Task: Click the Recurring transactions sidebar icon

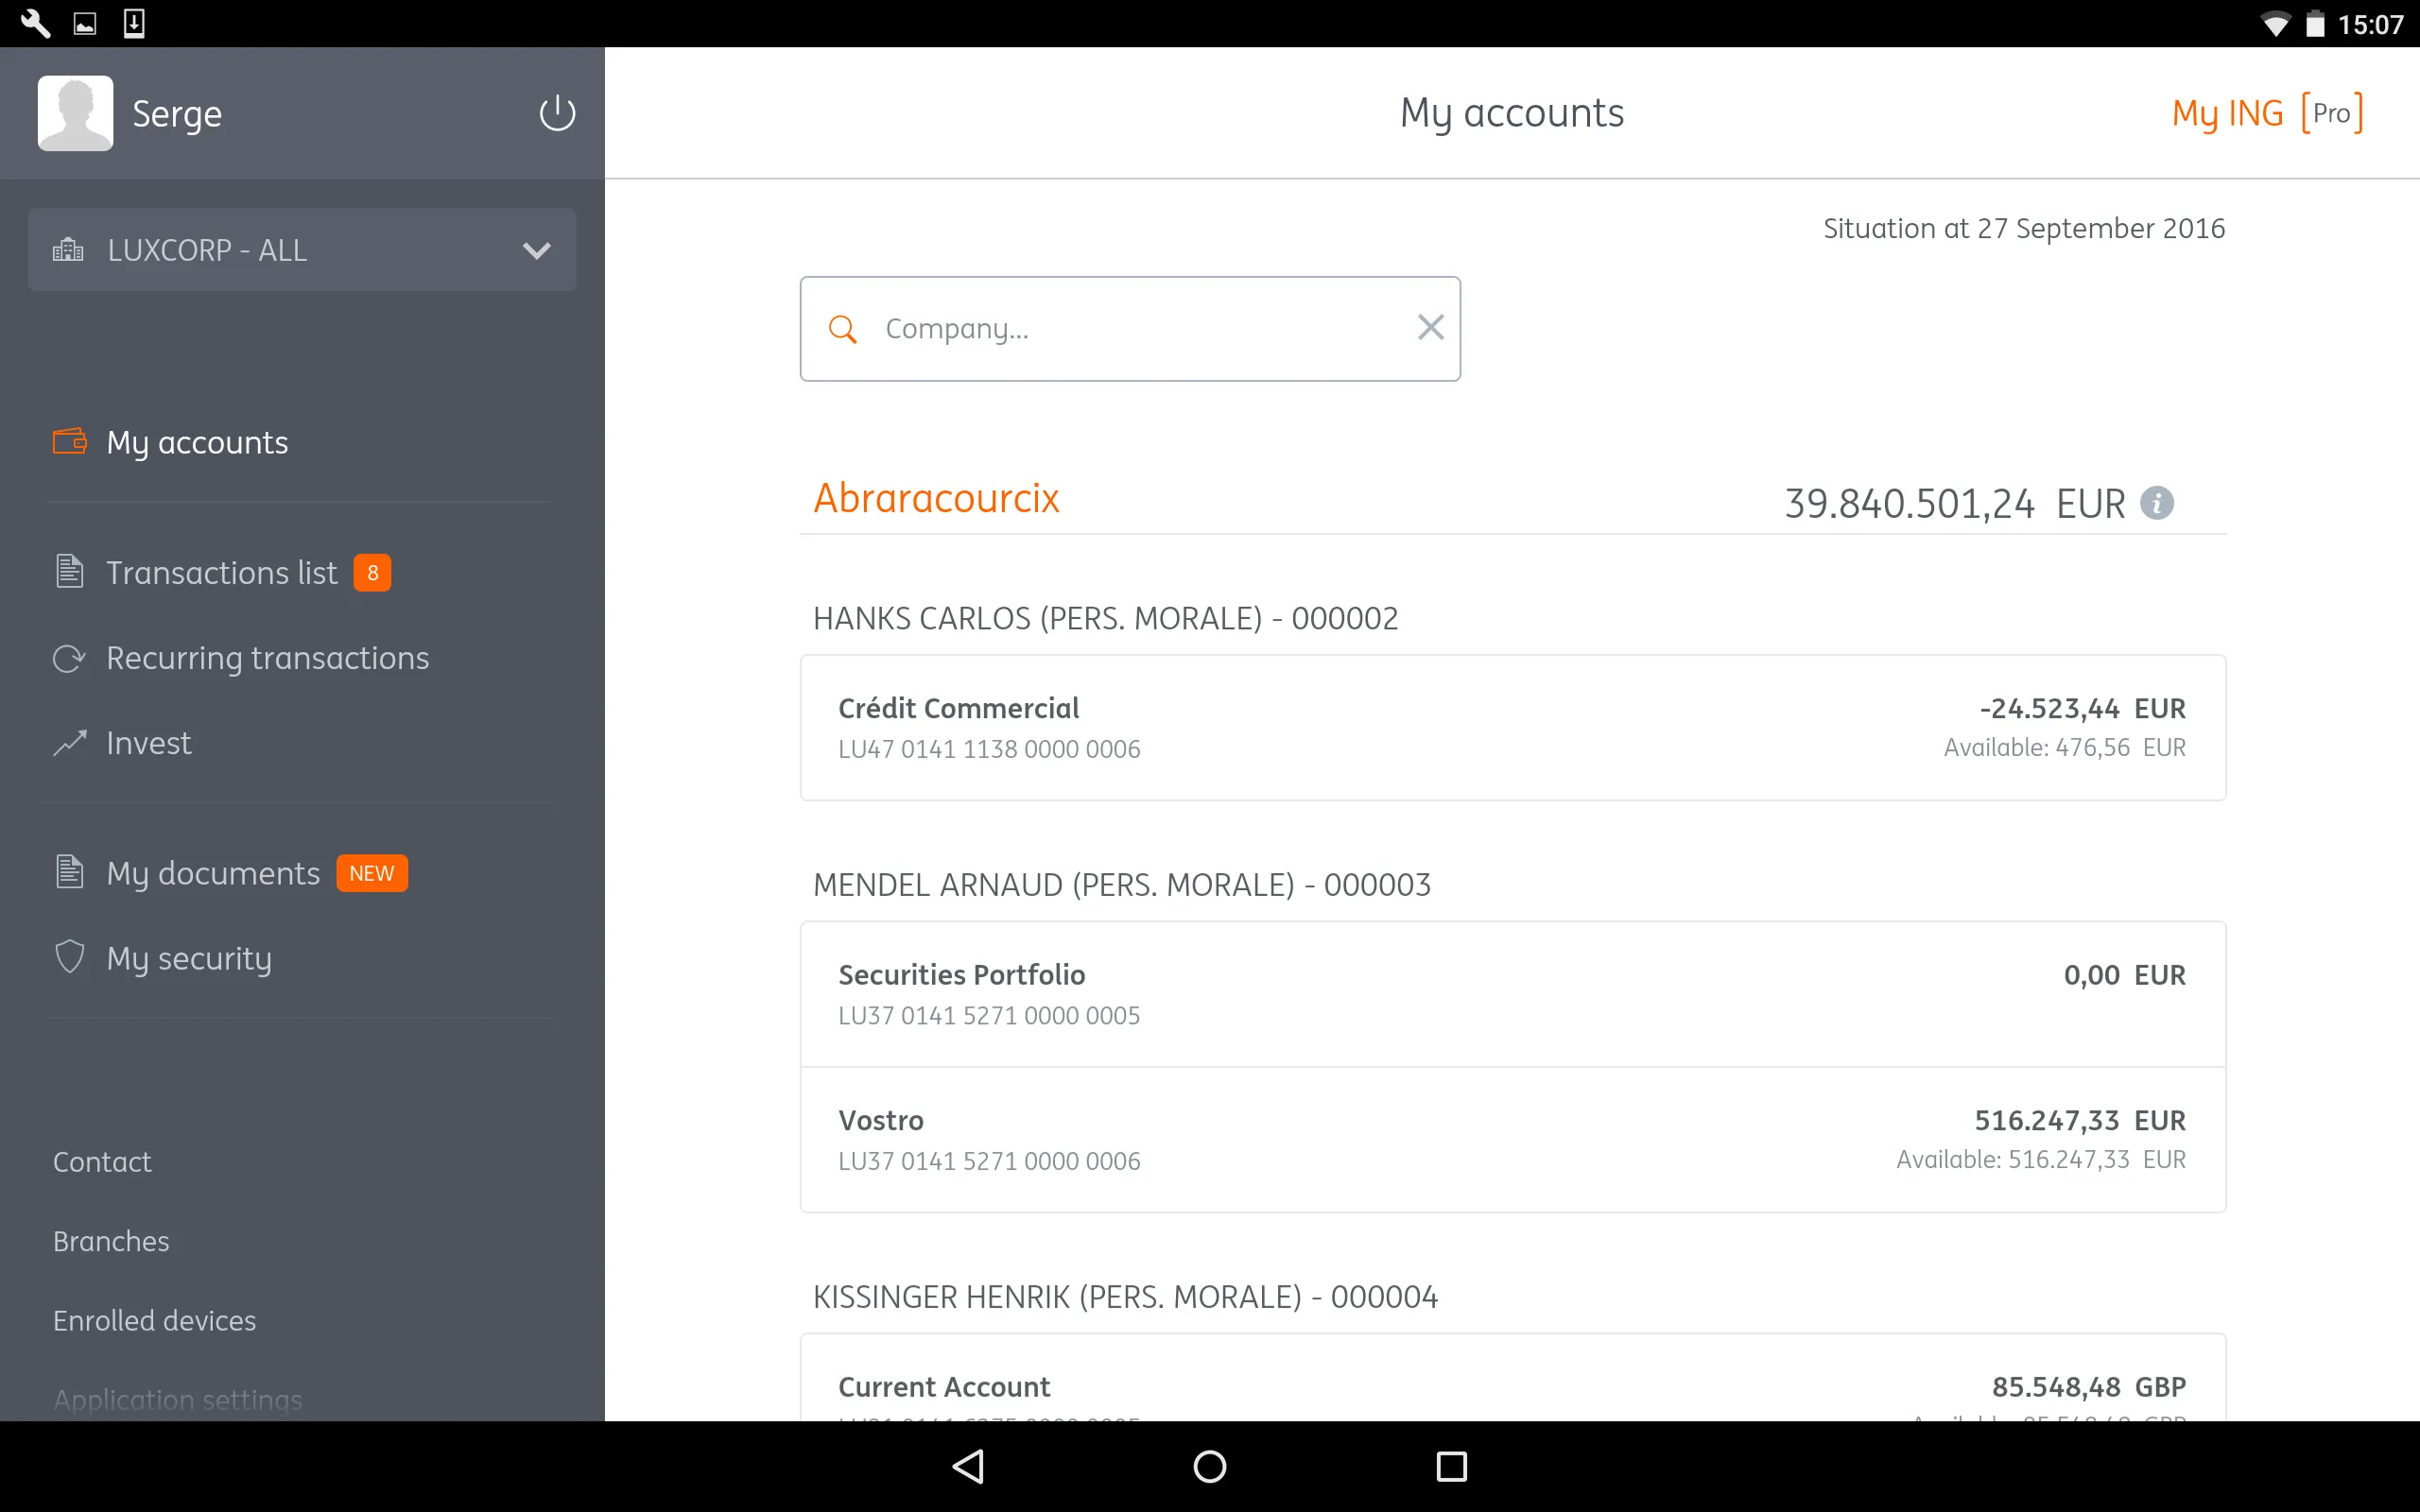Action: [x=70, y=657]
